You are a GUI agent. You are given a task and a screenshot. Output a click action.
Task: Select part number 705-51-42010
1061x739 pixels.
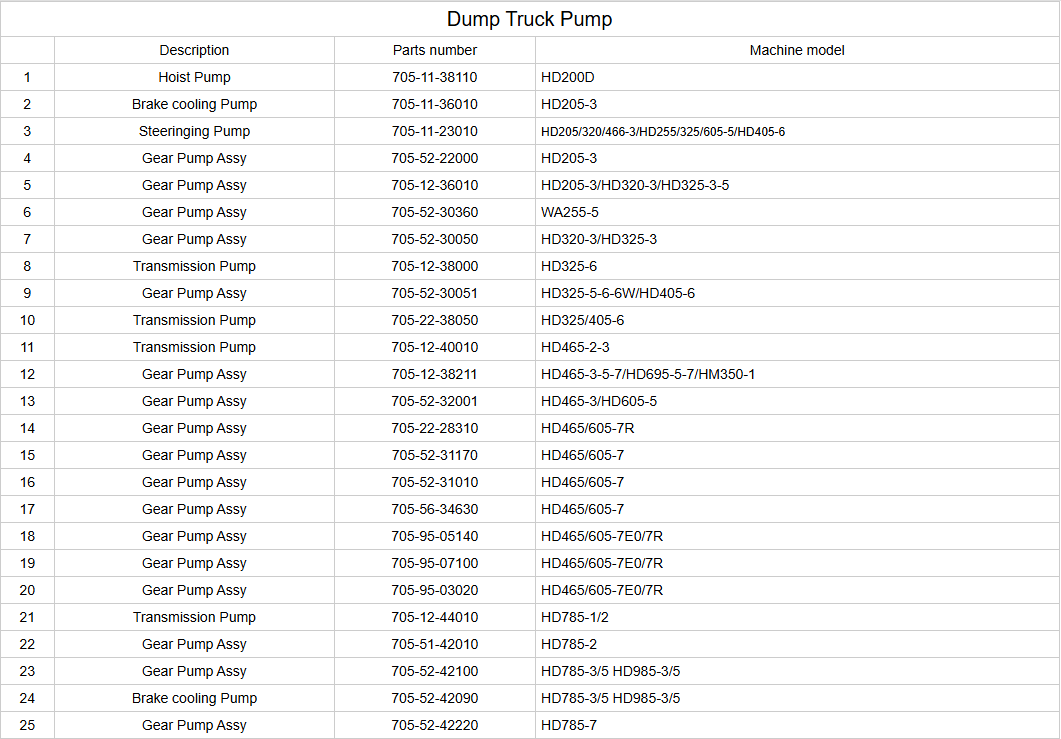434,646
